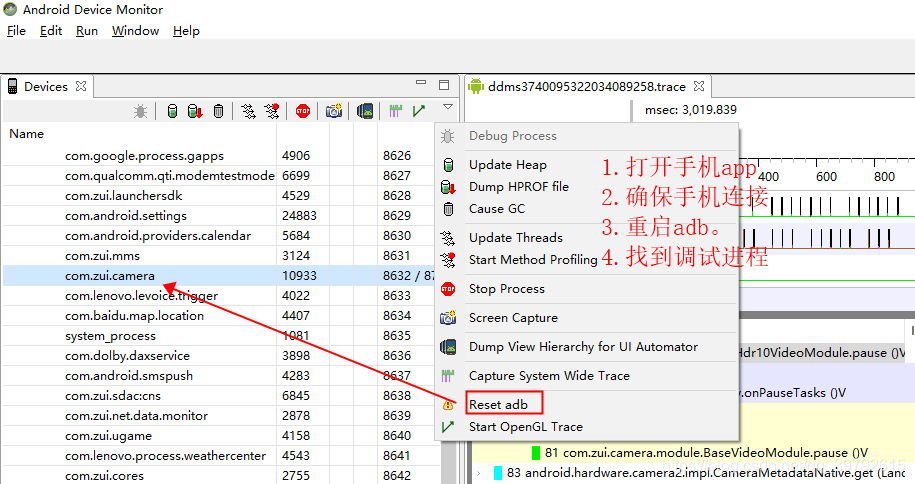This screenshot has height=484, width=915.
Task: Click the Reset adb warning icon in menu
Action: click(x=448, y=405)
